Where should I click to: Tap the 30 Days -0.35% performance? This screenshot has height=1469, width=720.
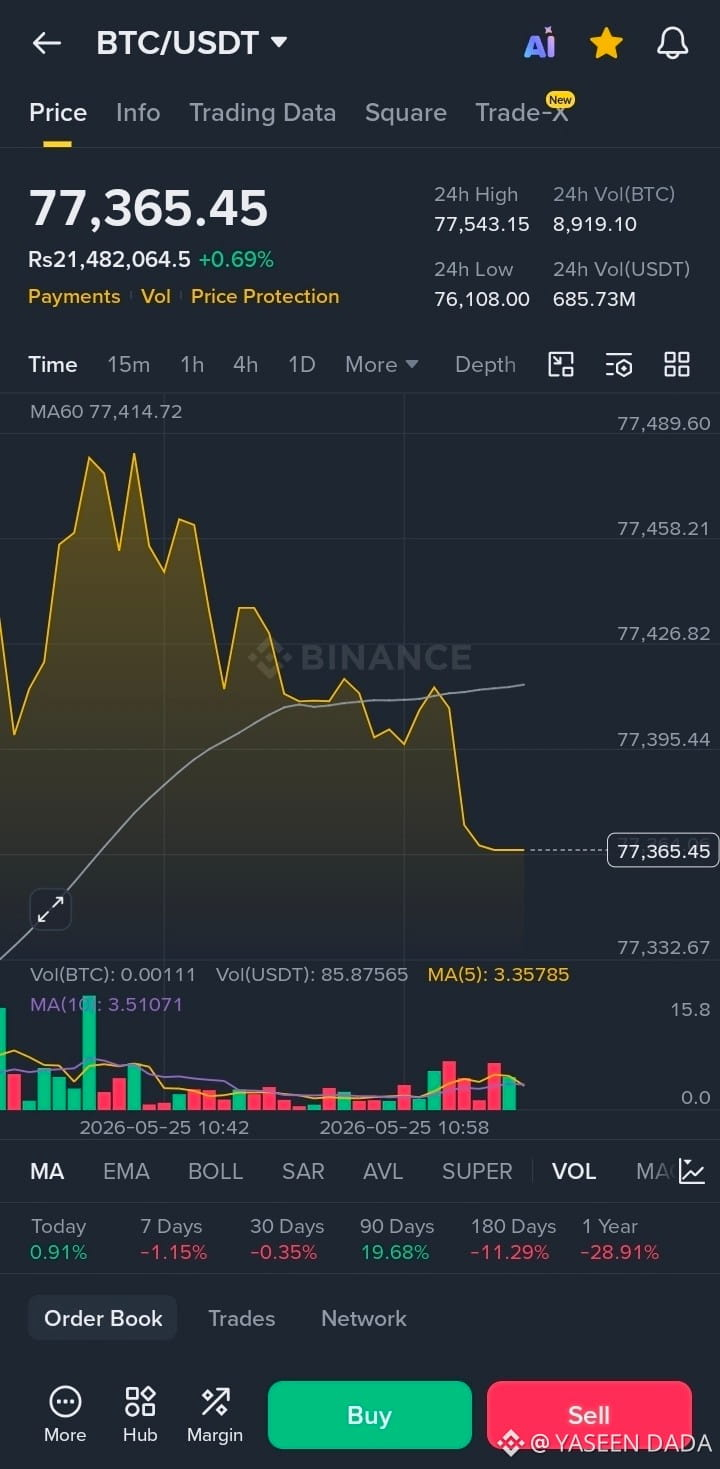click(287, 1239)
